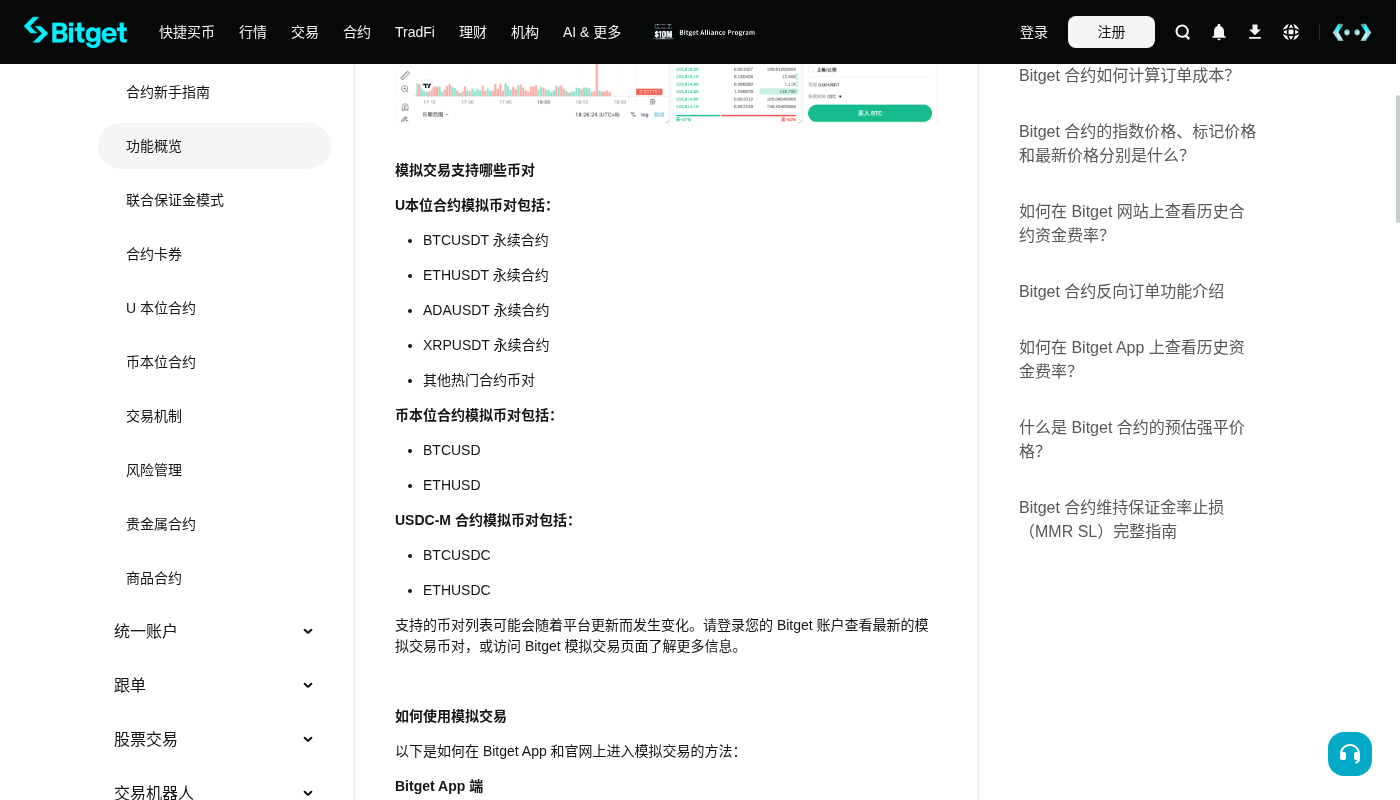Open article about 指数价格、标记价格和最新价格
The width and height of the screenshot is (1400, 800).
[x=1137, y=143]
